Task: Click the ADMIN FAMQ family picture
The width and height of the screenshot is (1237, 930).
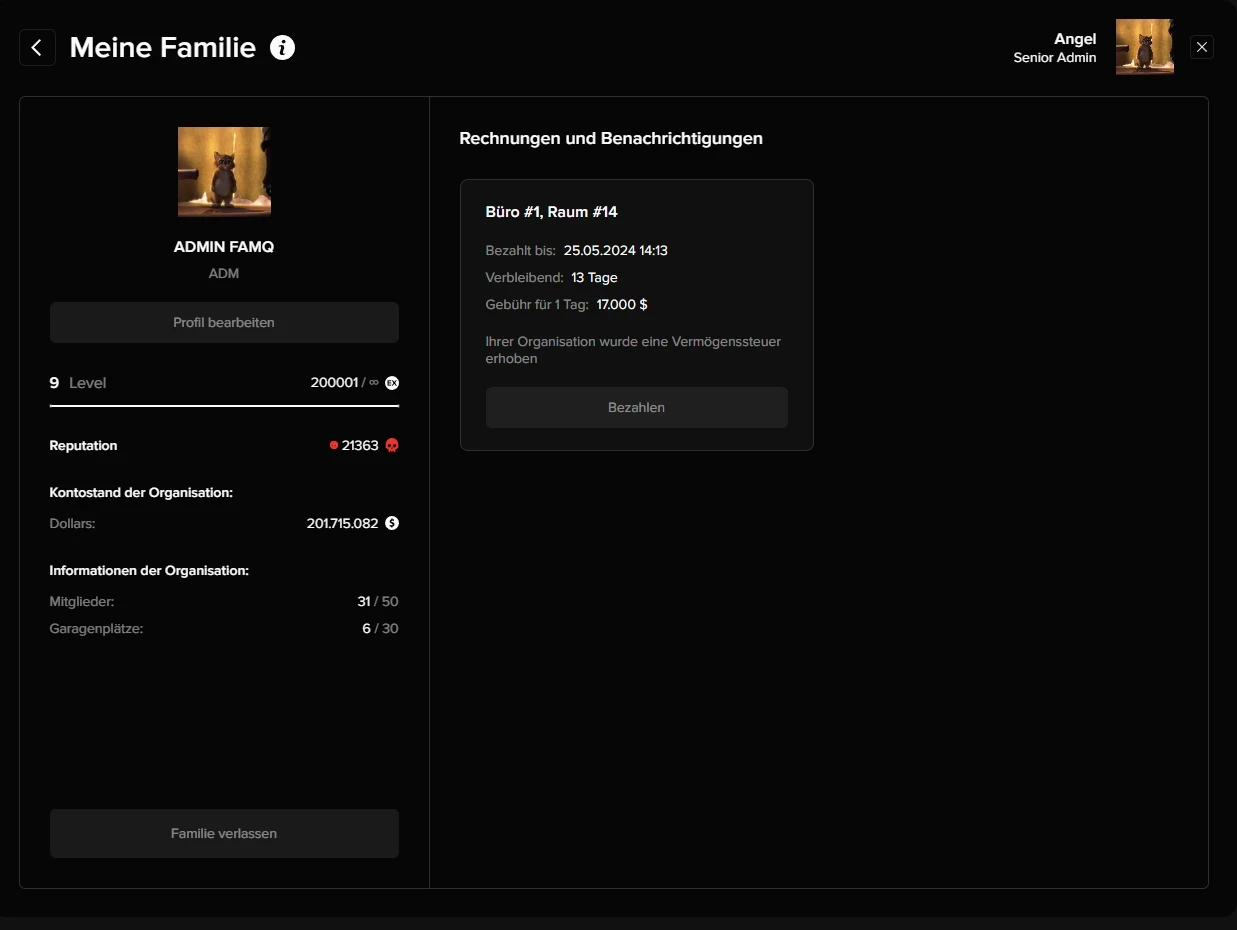Action: click(x=224, y=172)
